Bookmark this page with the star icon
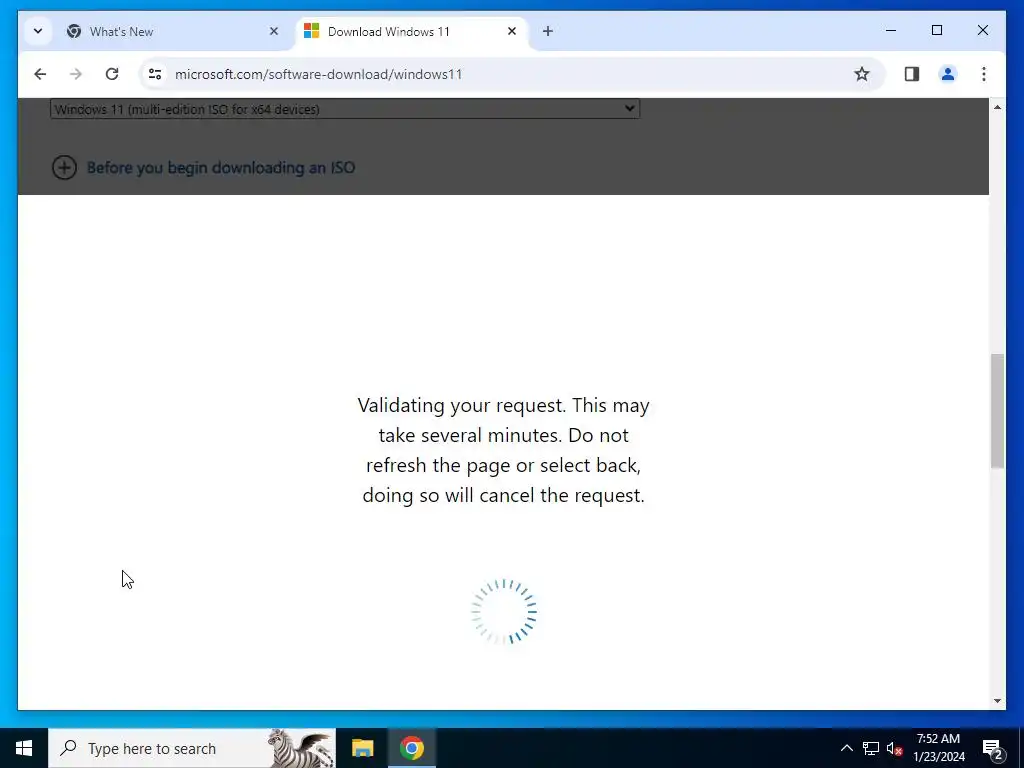1024x768 pixels. click(862, 74)
